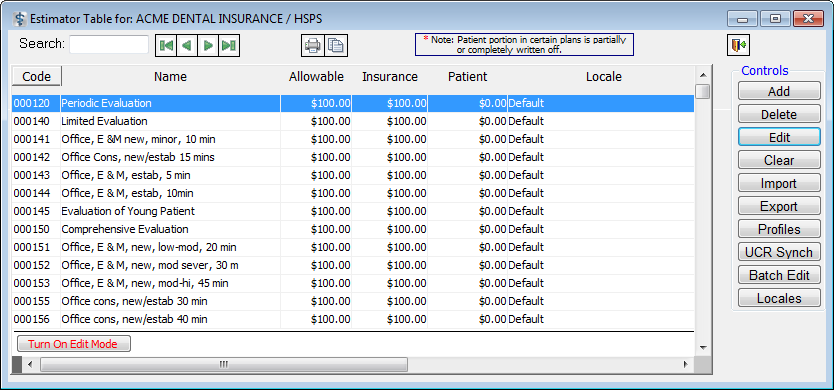The width and height of the screenshot is (834, 390).
Task: Click the Allowable column header
Action: point(316,77)
